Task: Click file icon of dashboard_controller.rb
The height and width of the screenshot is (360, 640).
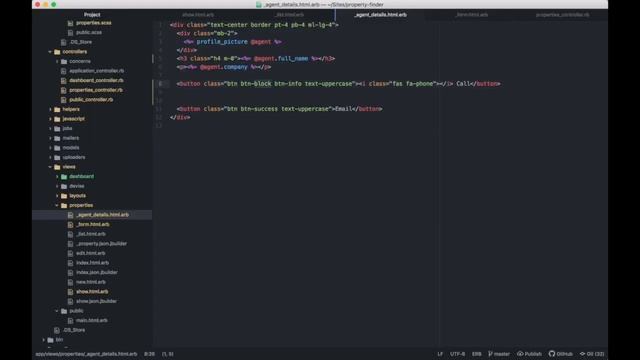Action: click(x=64, y=81)
